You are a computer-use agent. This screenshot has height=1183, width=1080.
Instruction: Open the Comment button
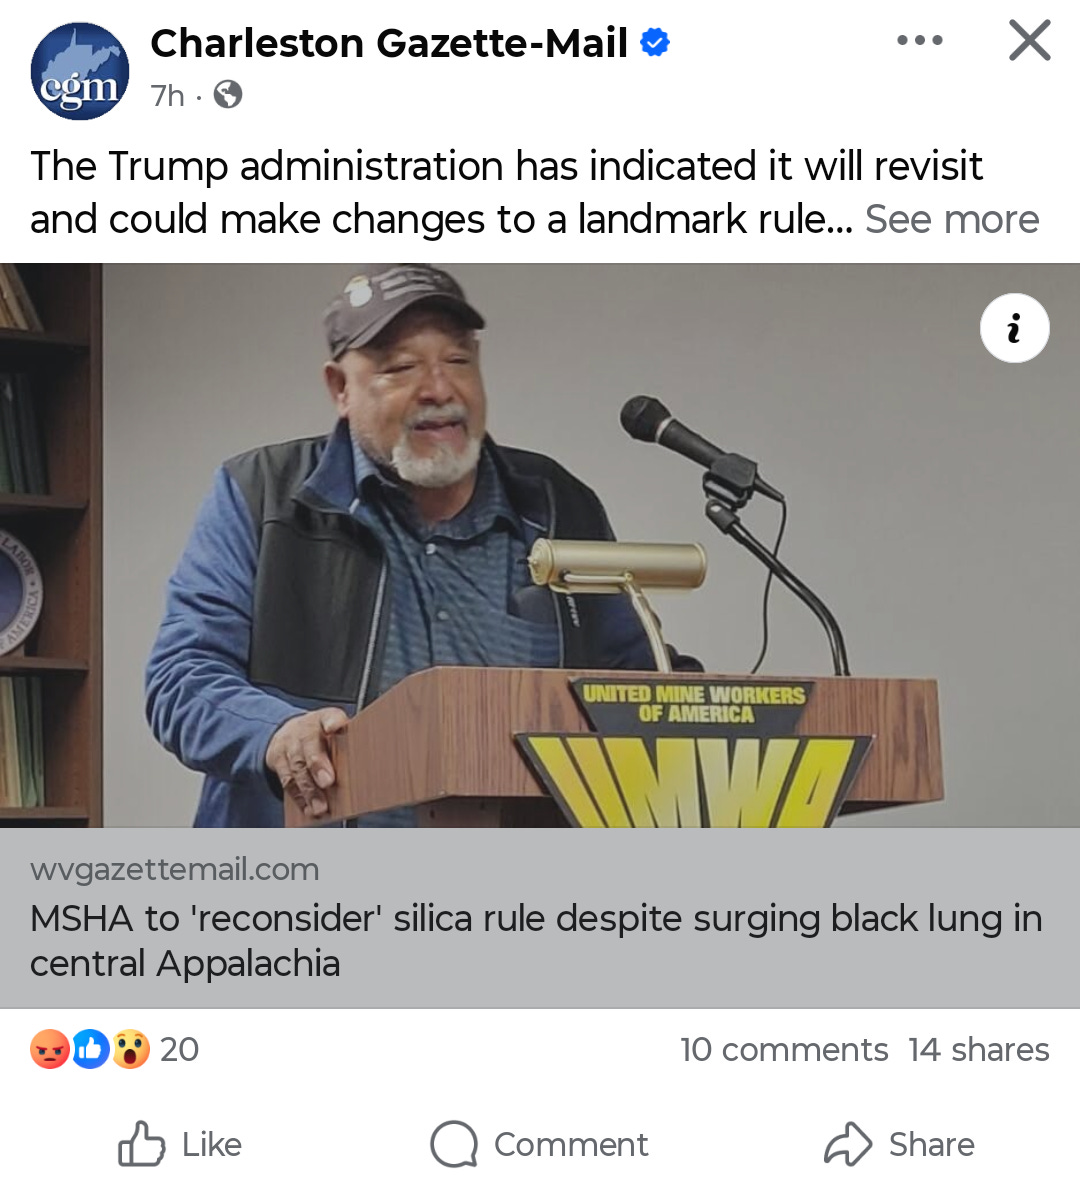tap(539, 1145)
